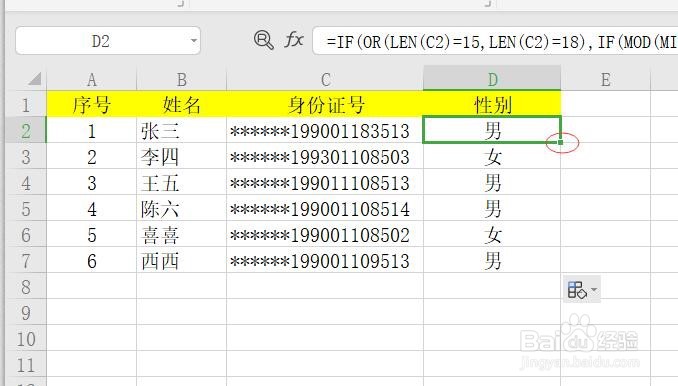Screen dimensions: 678x386
Task: Click the 序号 cell in 张三's row
Action: tap(92, 130)
